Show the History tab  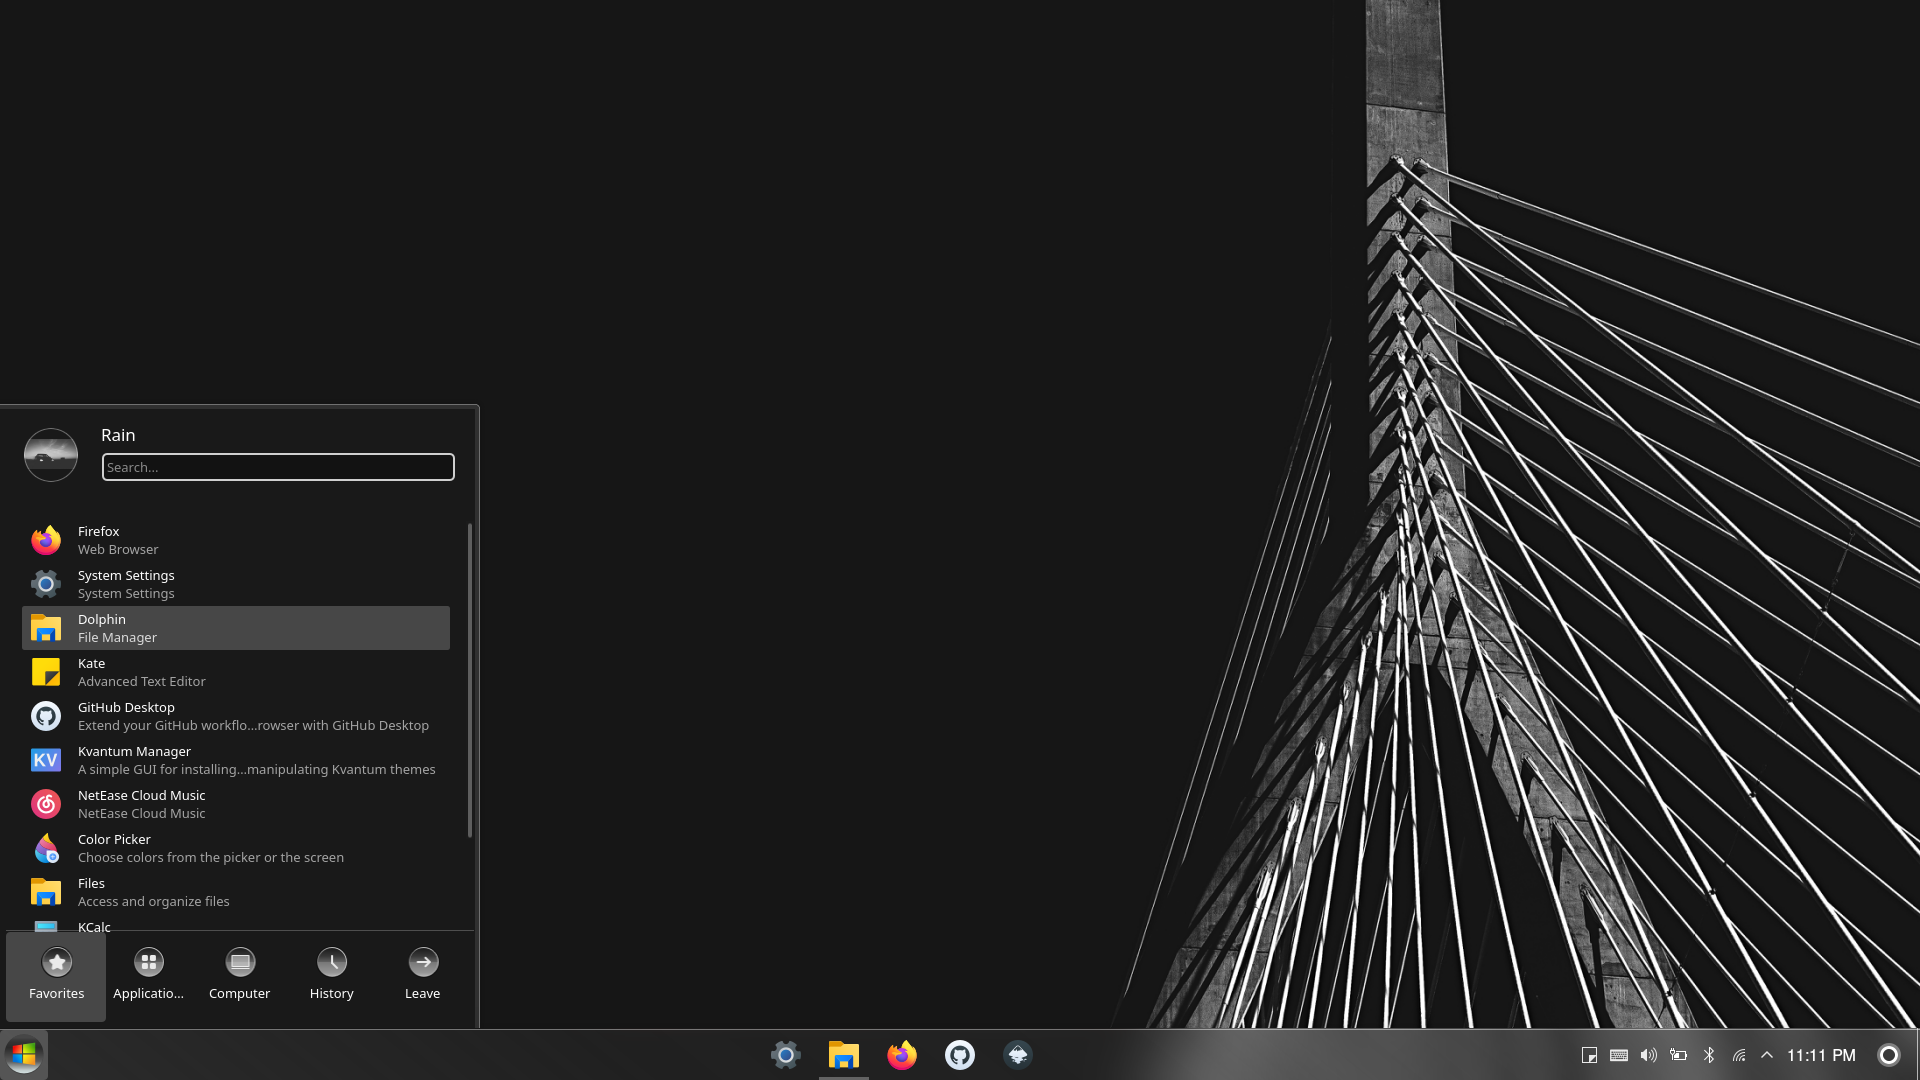click(x=332, y=976)
